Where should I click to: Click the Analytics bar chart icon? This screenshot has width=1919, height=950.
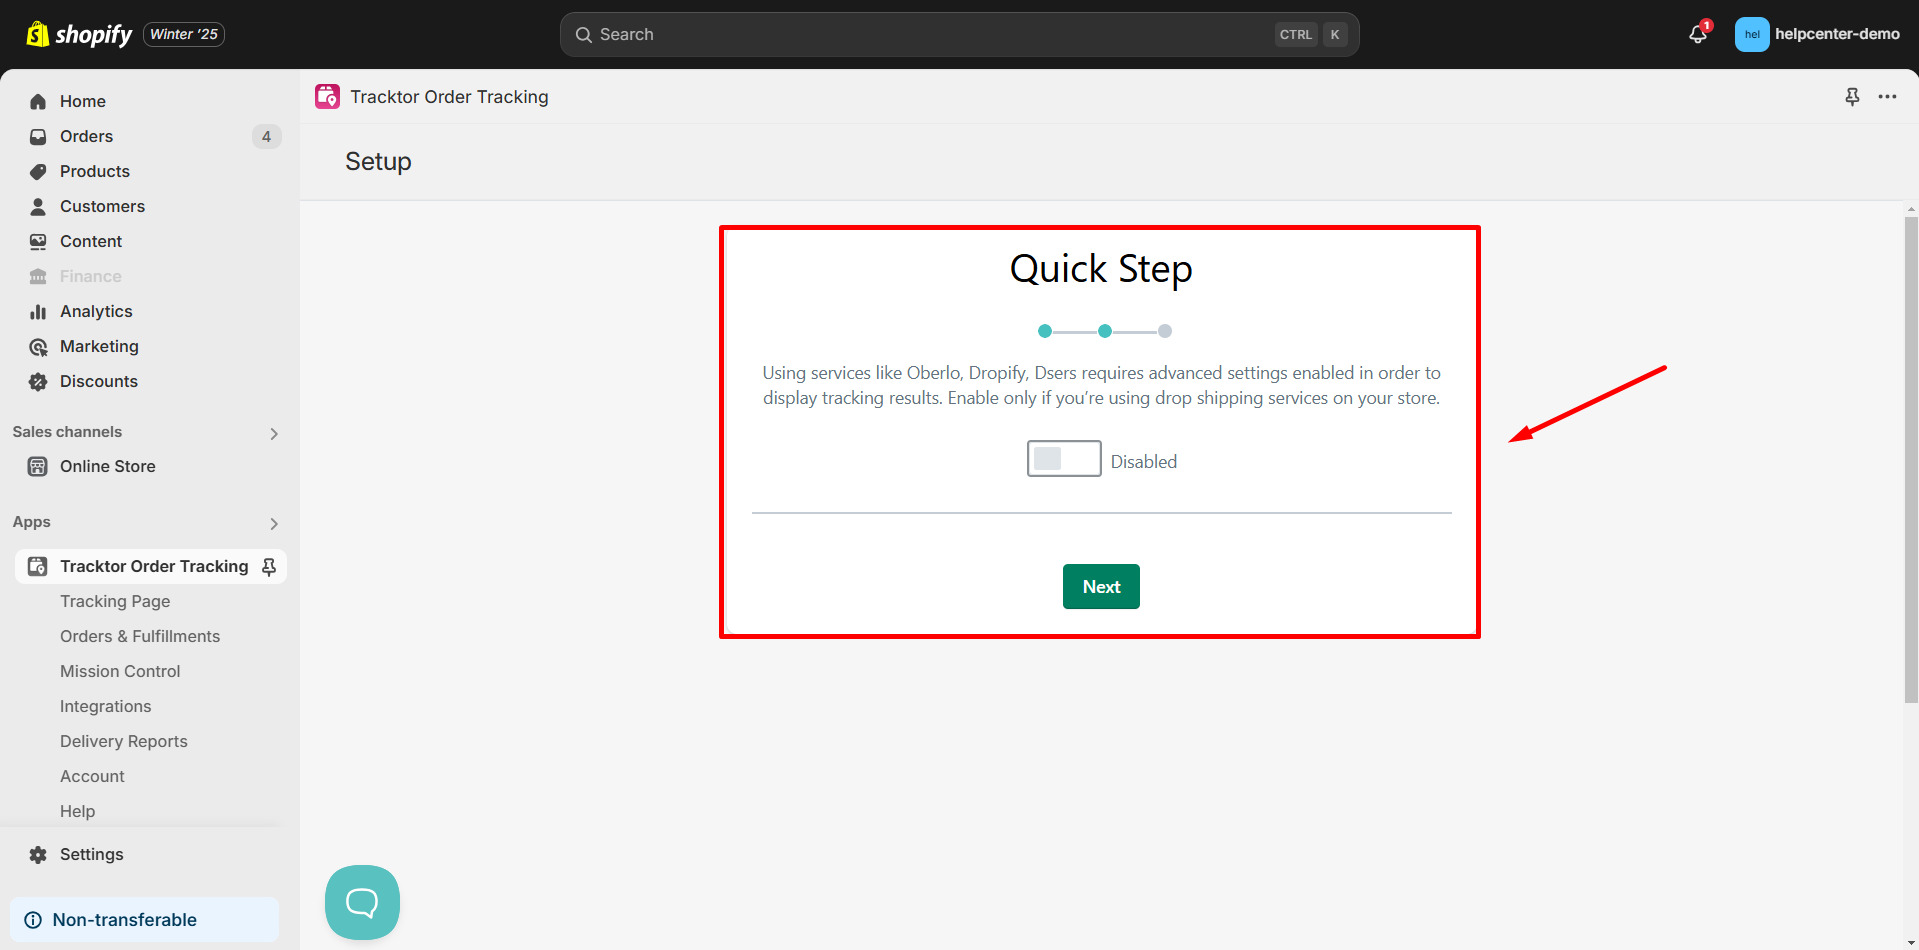37,311
